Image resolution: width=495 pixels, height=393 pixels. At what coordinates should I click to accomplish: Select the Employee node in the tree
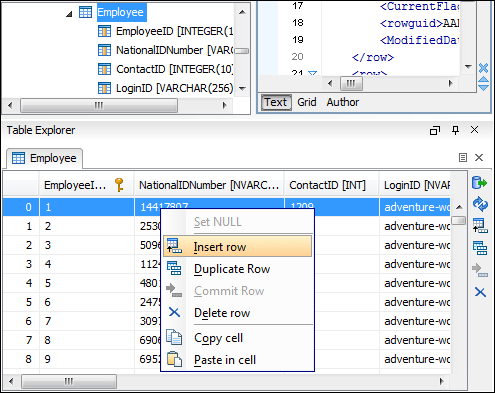pos(121,12)
